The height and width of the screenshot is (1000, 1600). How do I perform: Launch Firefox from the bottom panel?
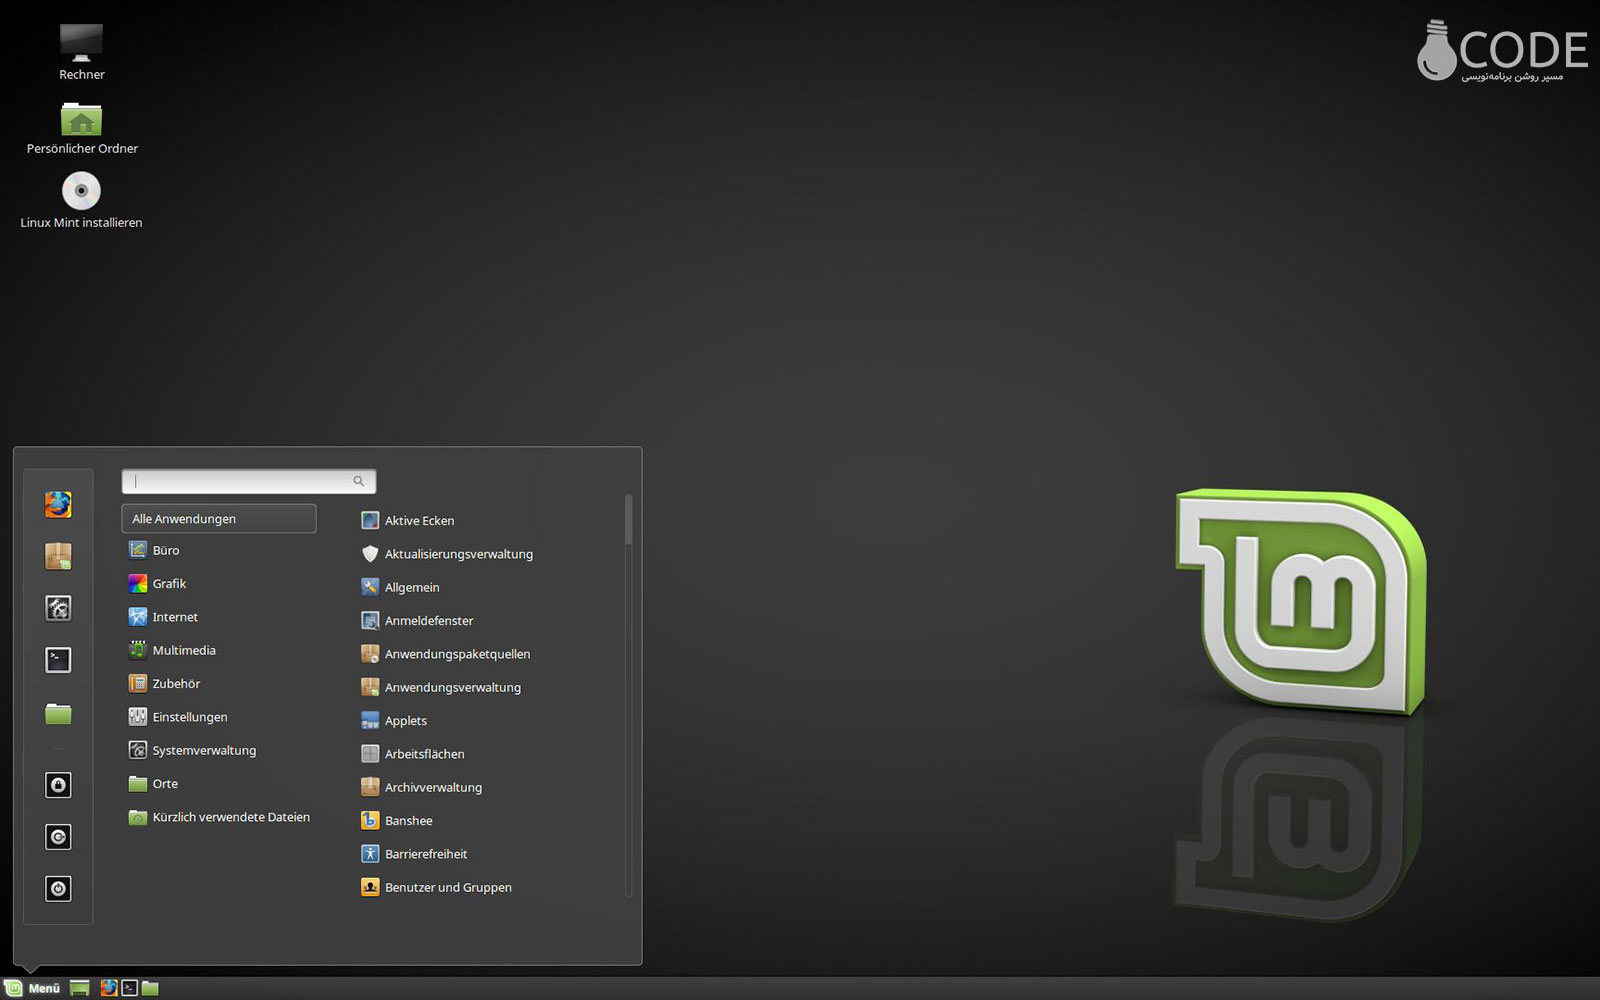[x=109, y=988]
